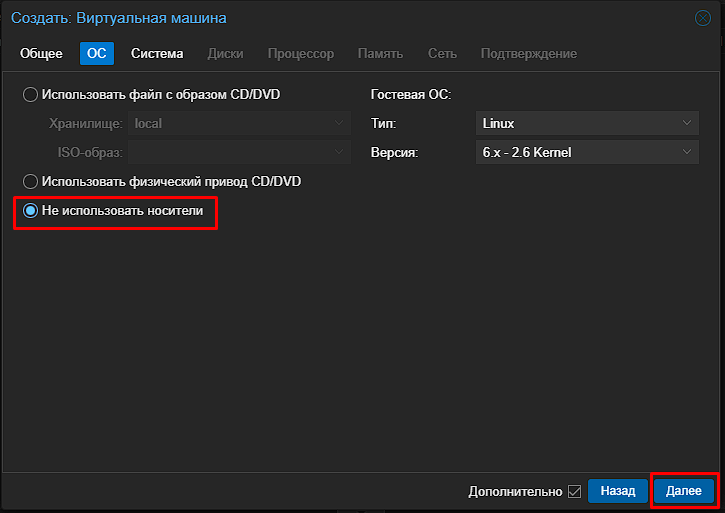
Task: Click the chevron arrow of Версия field
Action: [x=687, y=152]
